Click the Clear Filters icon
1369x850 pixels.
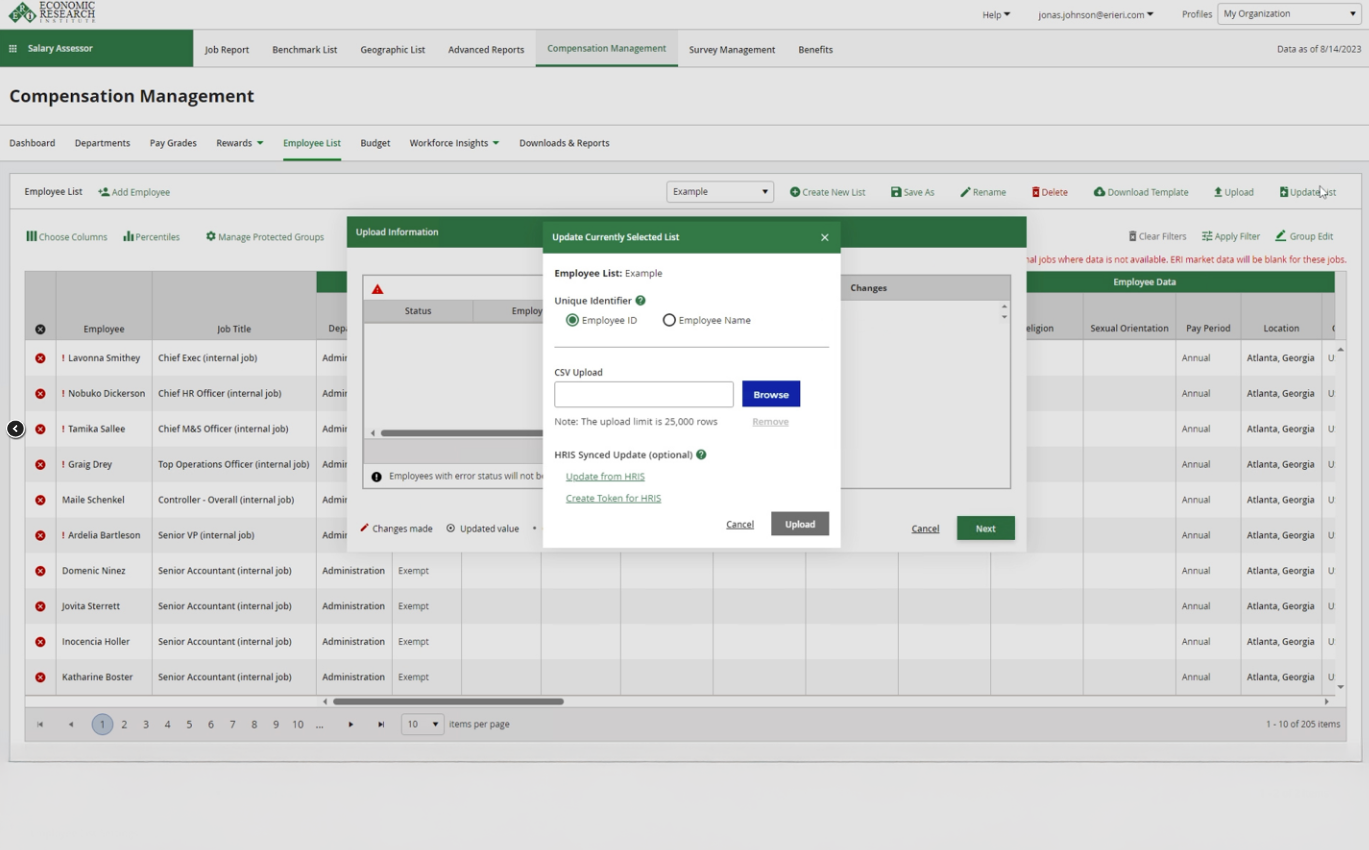point(1132,237)
